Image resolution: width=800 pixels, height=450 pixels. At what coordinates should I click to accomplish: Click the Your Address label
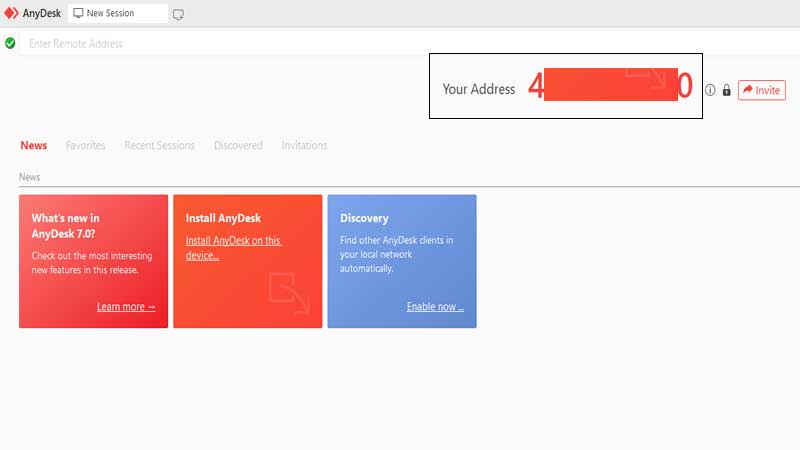pyautogui.click(x=479, y=89)
